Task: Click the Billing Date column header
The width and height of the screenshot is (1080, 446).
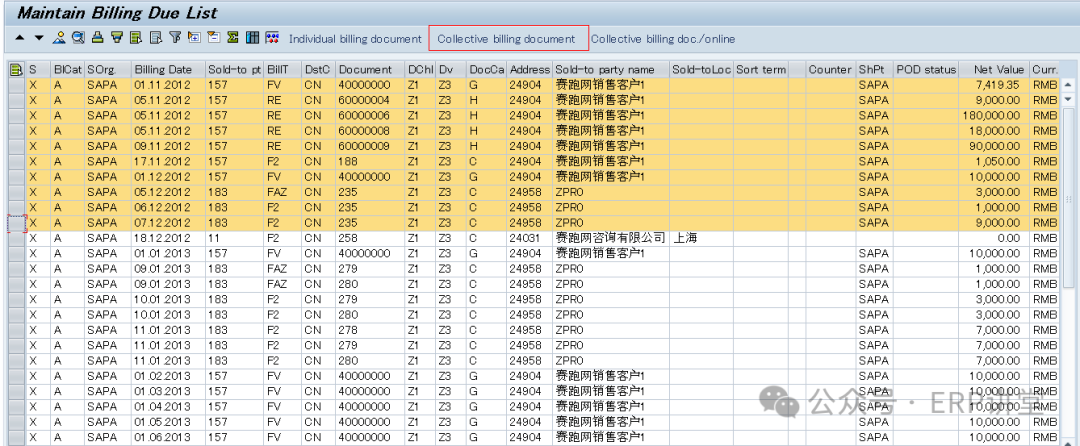Action: (163, 70)
